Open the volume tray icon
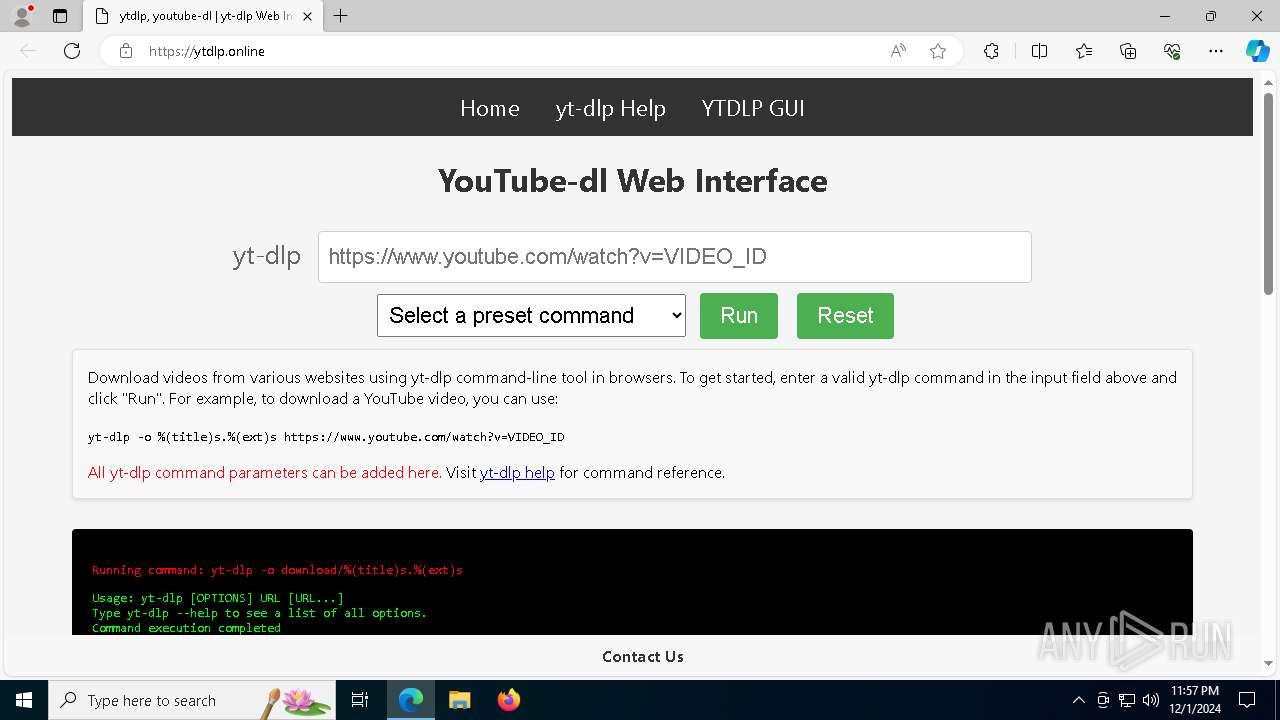1280x720 pixels. (1151, 700)
